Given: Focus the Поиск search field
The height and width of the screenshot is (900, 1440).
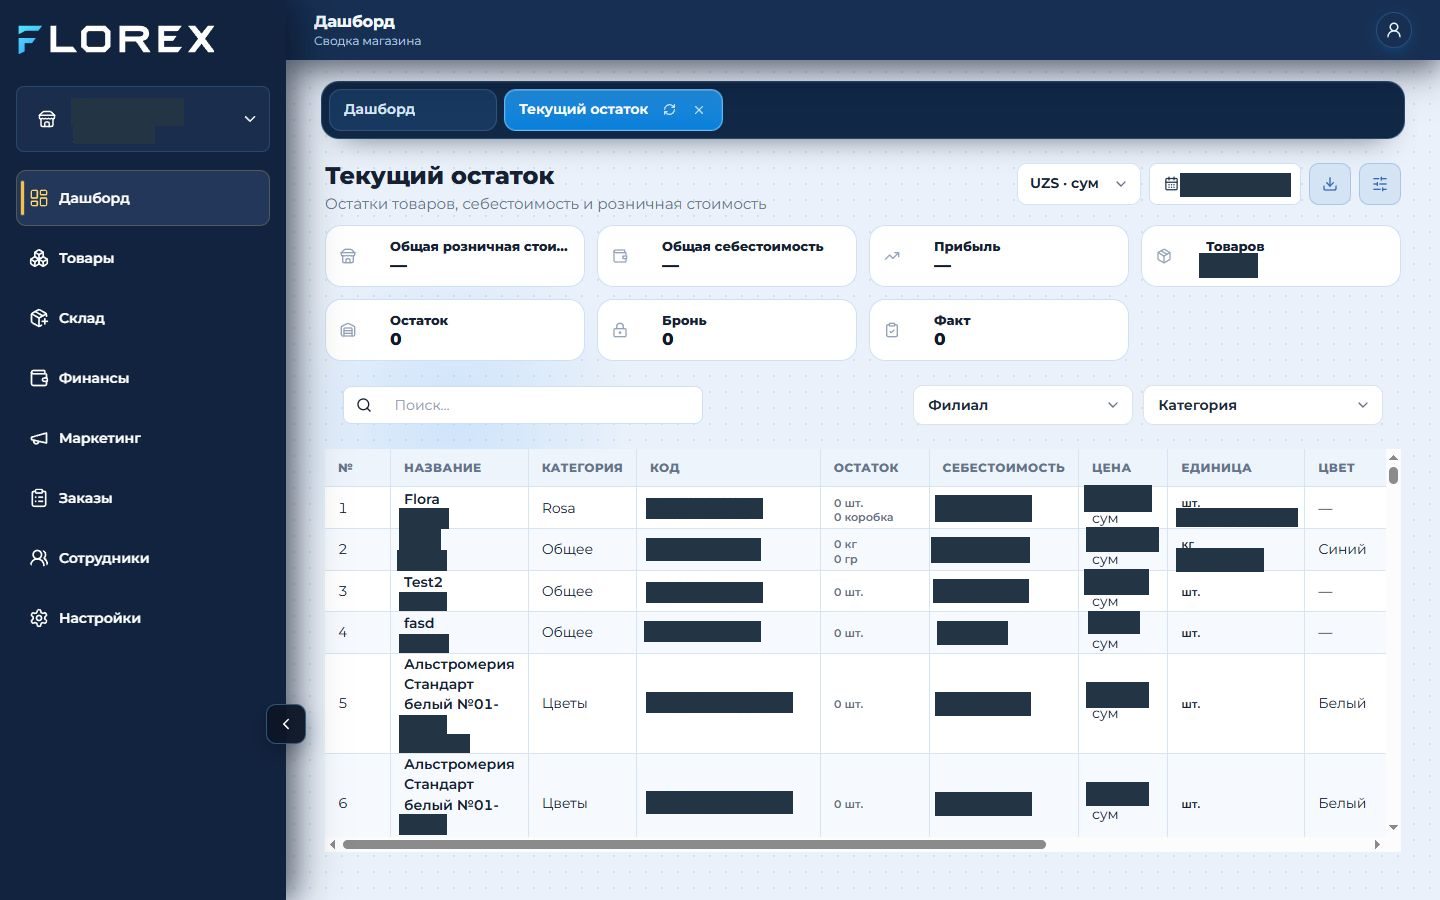Looking at the screenshot, I should (523, 405).
